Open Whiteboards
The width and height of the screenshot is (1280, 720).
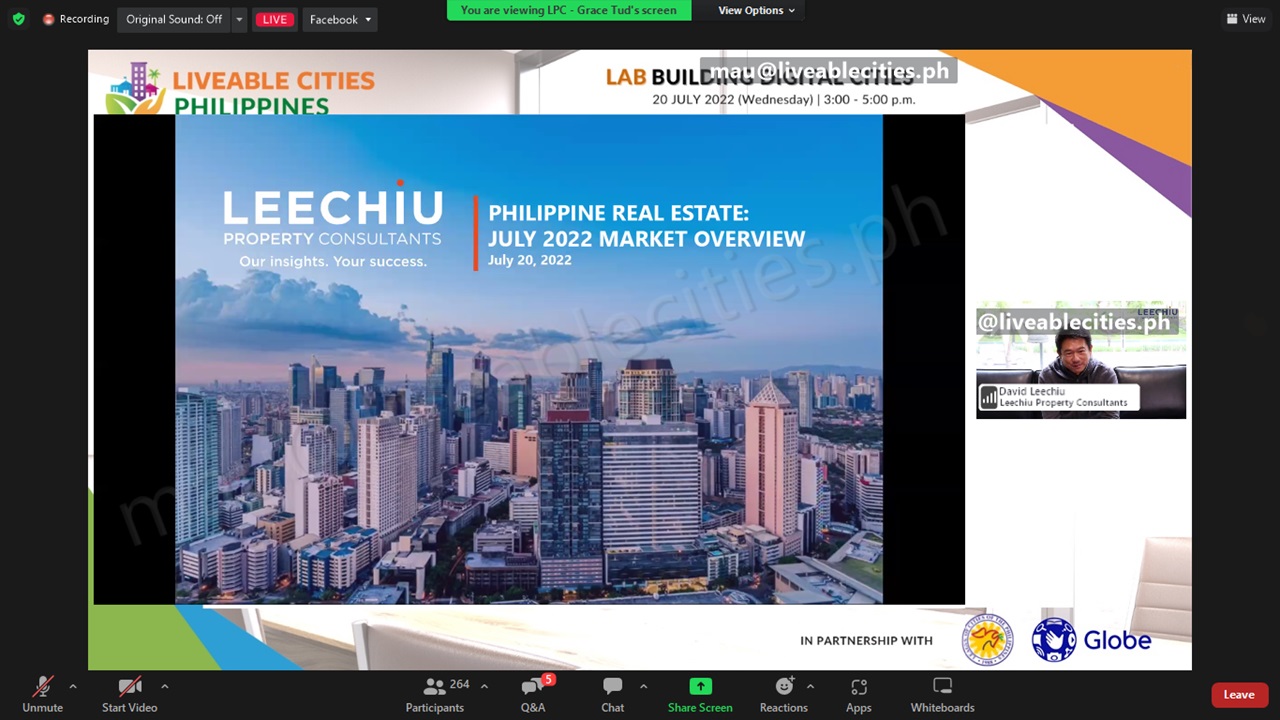pyautogui.click(x=942, y=687)
